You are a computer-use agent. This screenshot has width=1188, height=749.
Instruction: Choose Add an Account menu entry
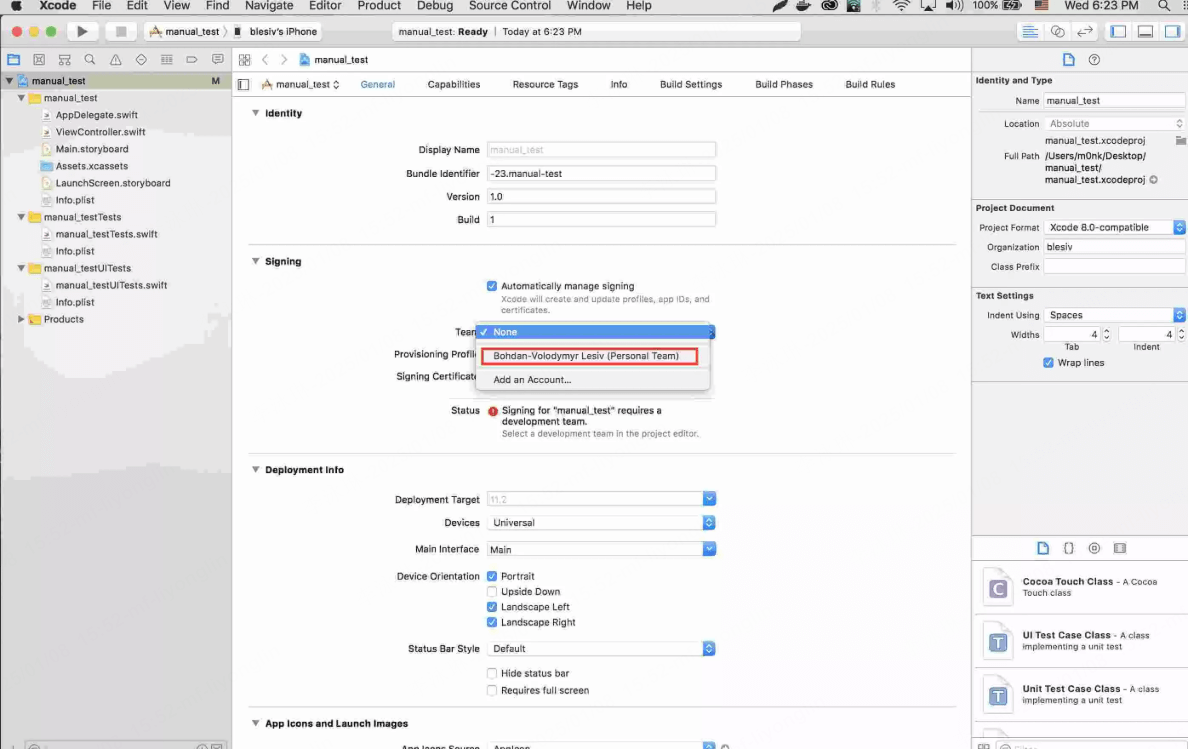[x=532, y=380]
